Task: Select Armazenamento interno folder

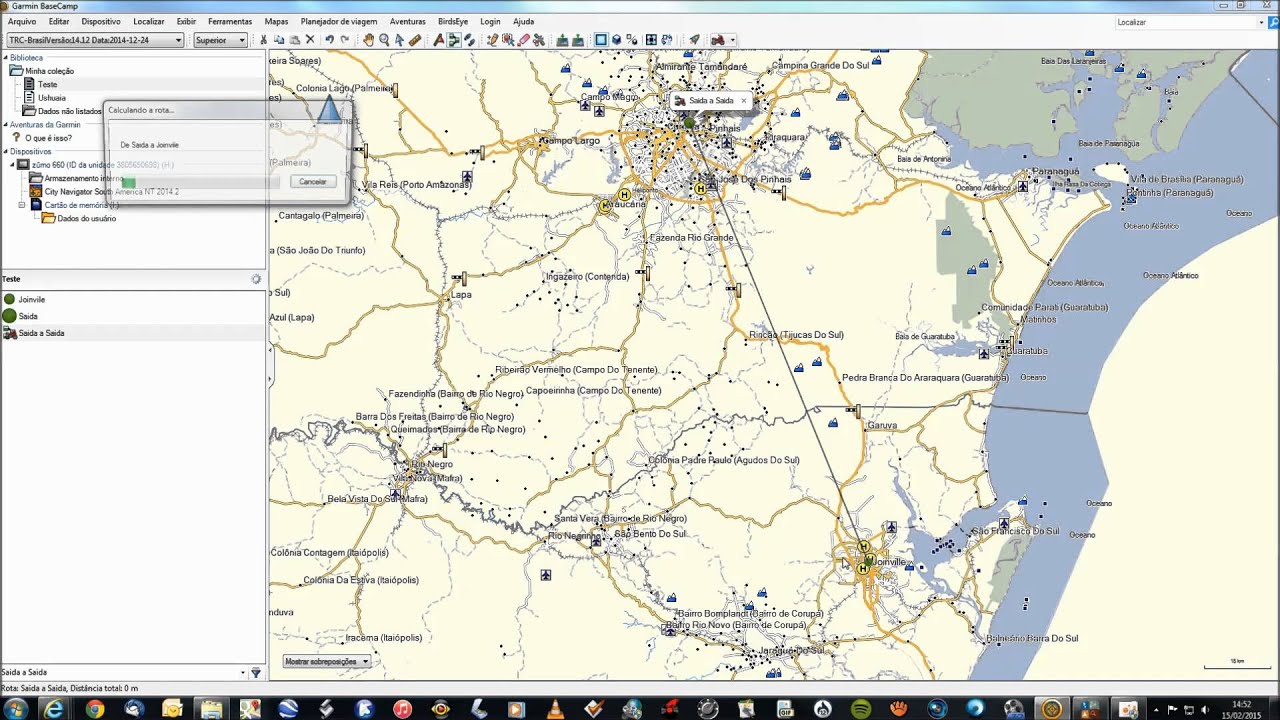Action: [83, 178]
